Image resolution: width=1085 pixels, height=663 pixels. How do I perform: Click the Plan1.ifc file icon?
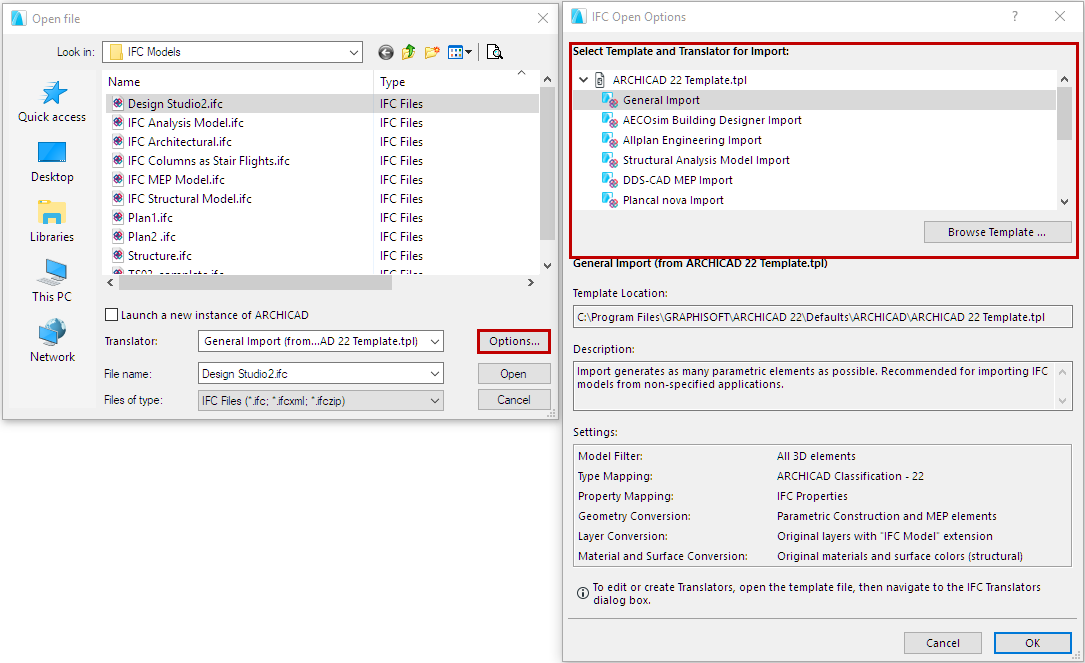click(118, 217)
